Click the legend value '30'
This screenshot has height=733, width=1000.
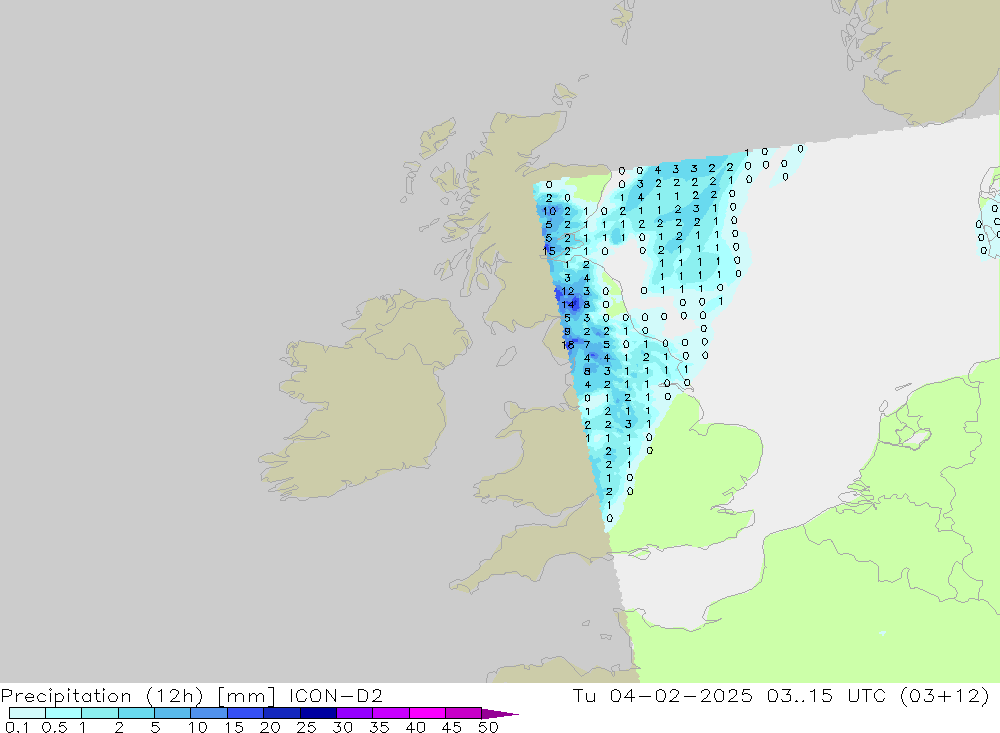[342, 727]
